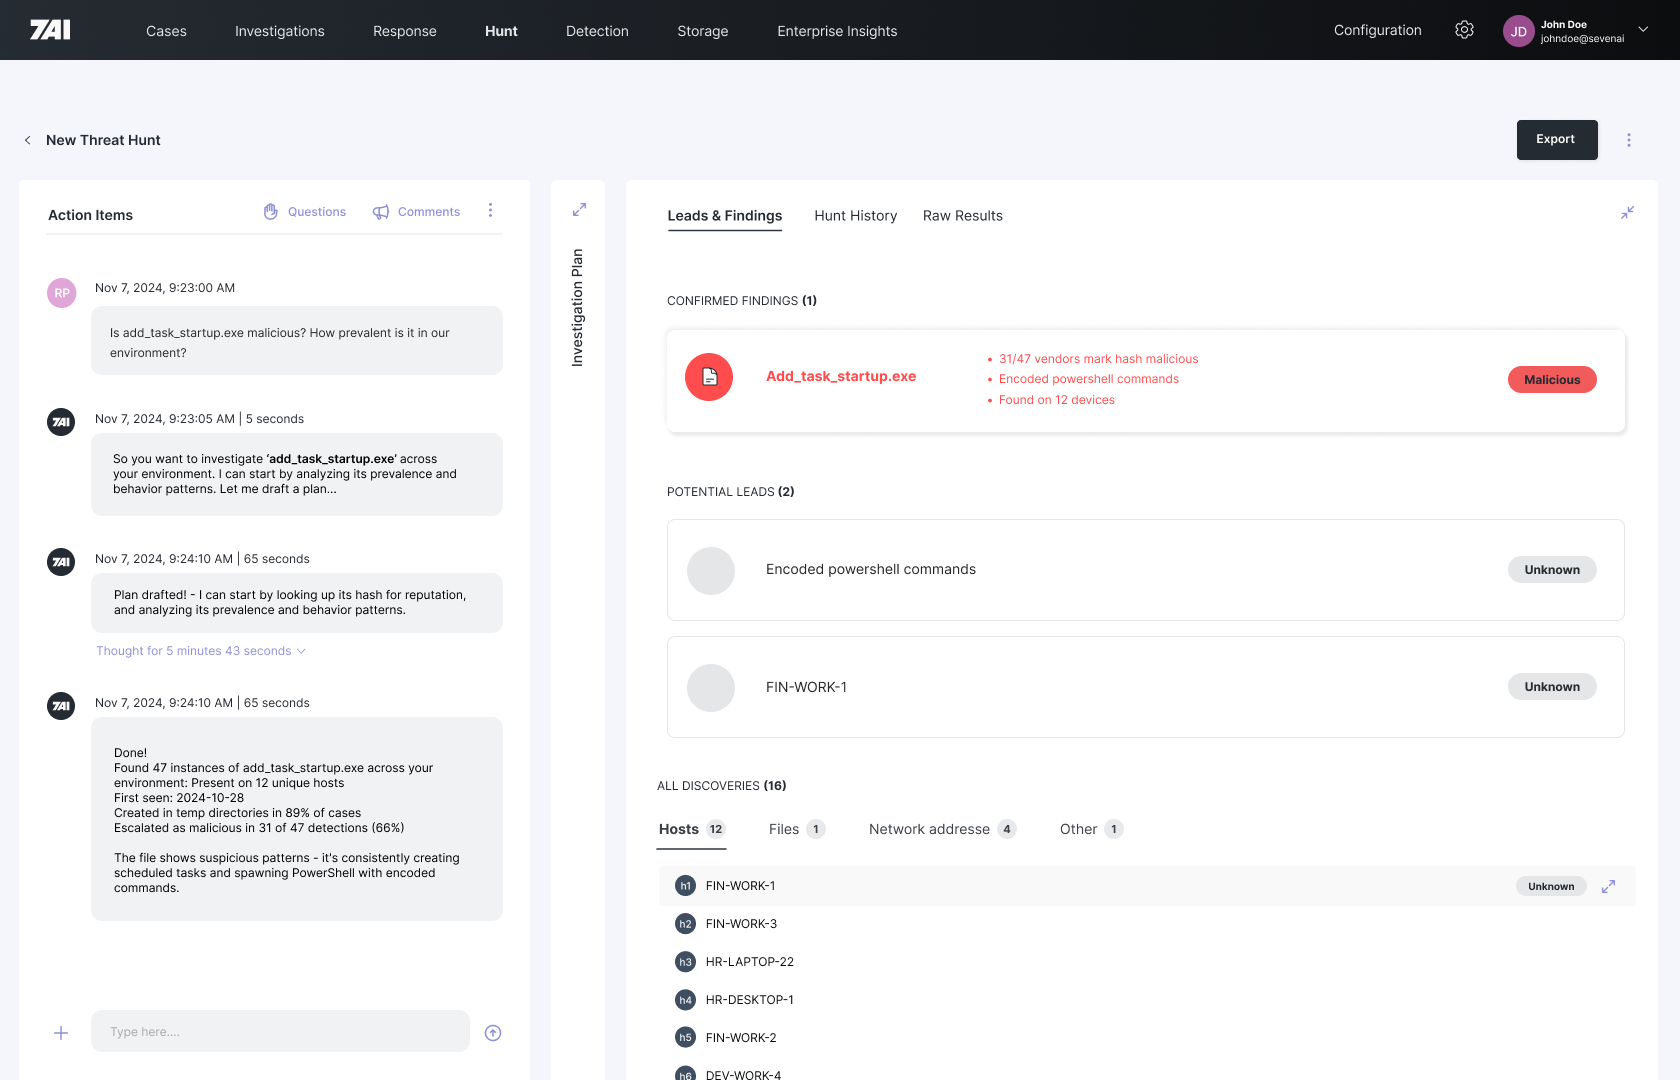Screen dimensions: 1680x1080
Task: Select the Network addresses discoveries tab
Action: point(929,829)
